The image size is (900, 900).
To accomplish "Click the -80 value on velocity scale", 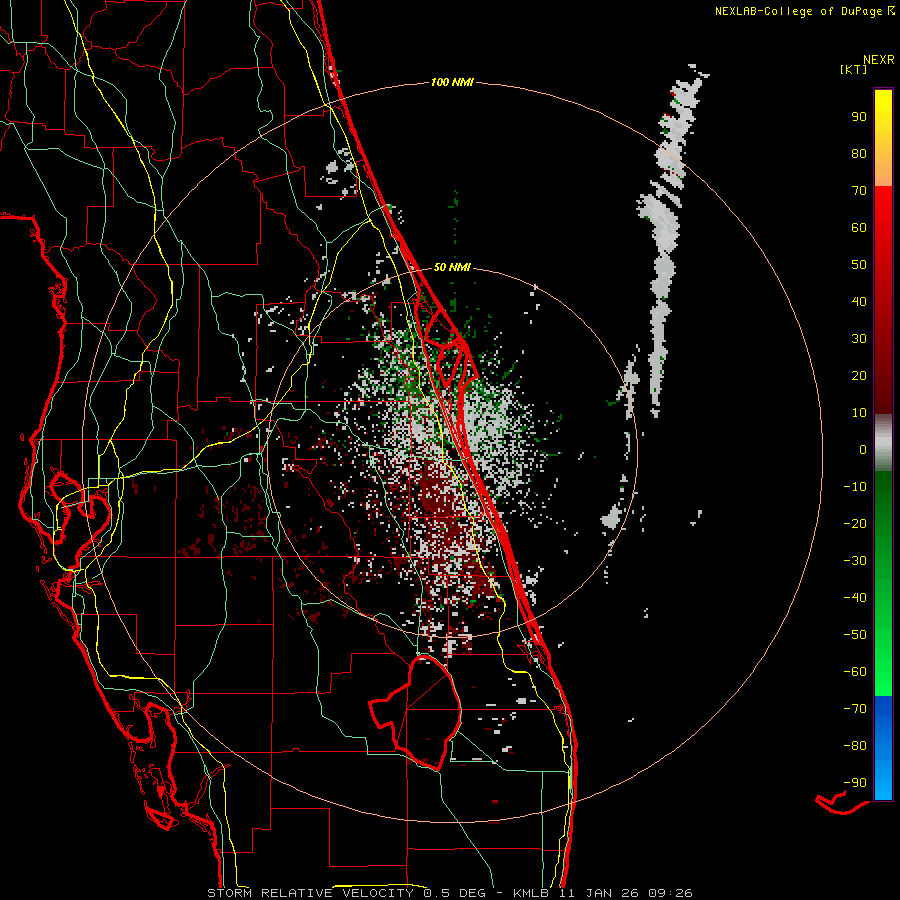I will click(x=855, y=746).
